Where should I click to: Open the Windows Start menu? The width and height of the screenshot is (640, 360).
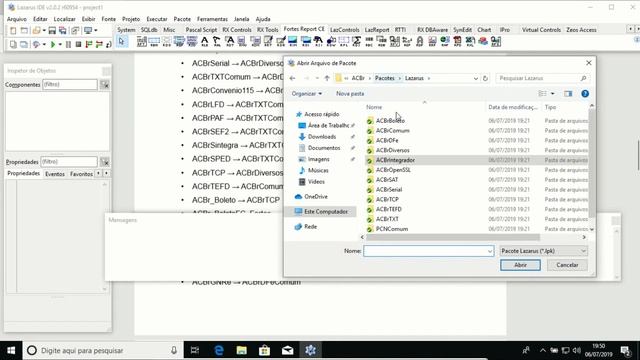coord(11,350)
